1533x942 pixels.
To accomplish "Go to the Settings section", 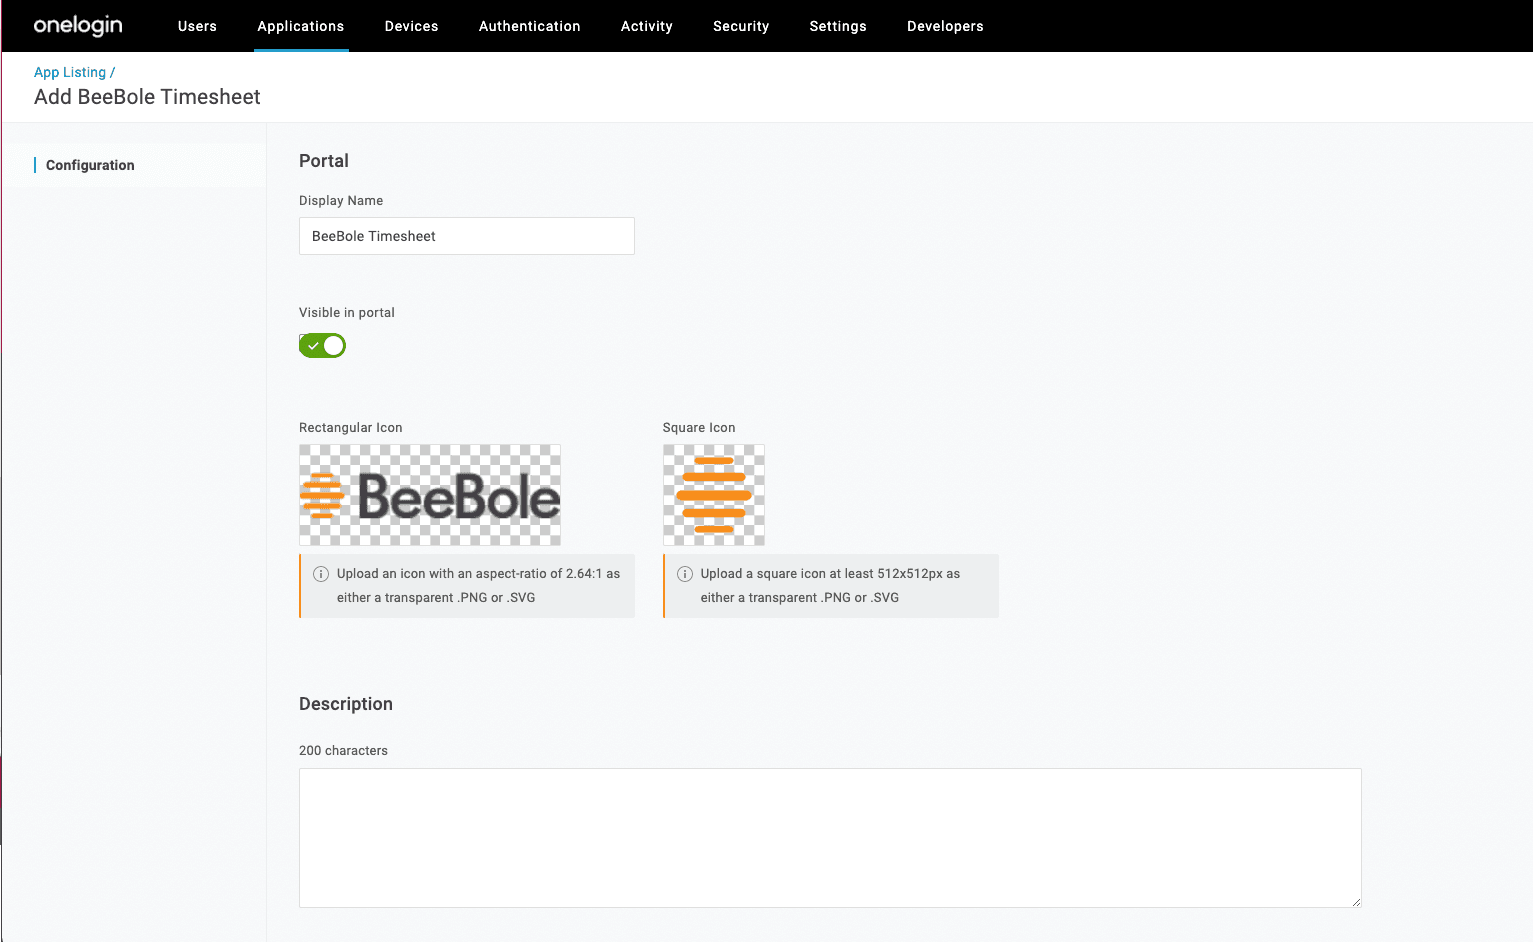I will pos(838,26).
